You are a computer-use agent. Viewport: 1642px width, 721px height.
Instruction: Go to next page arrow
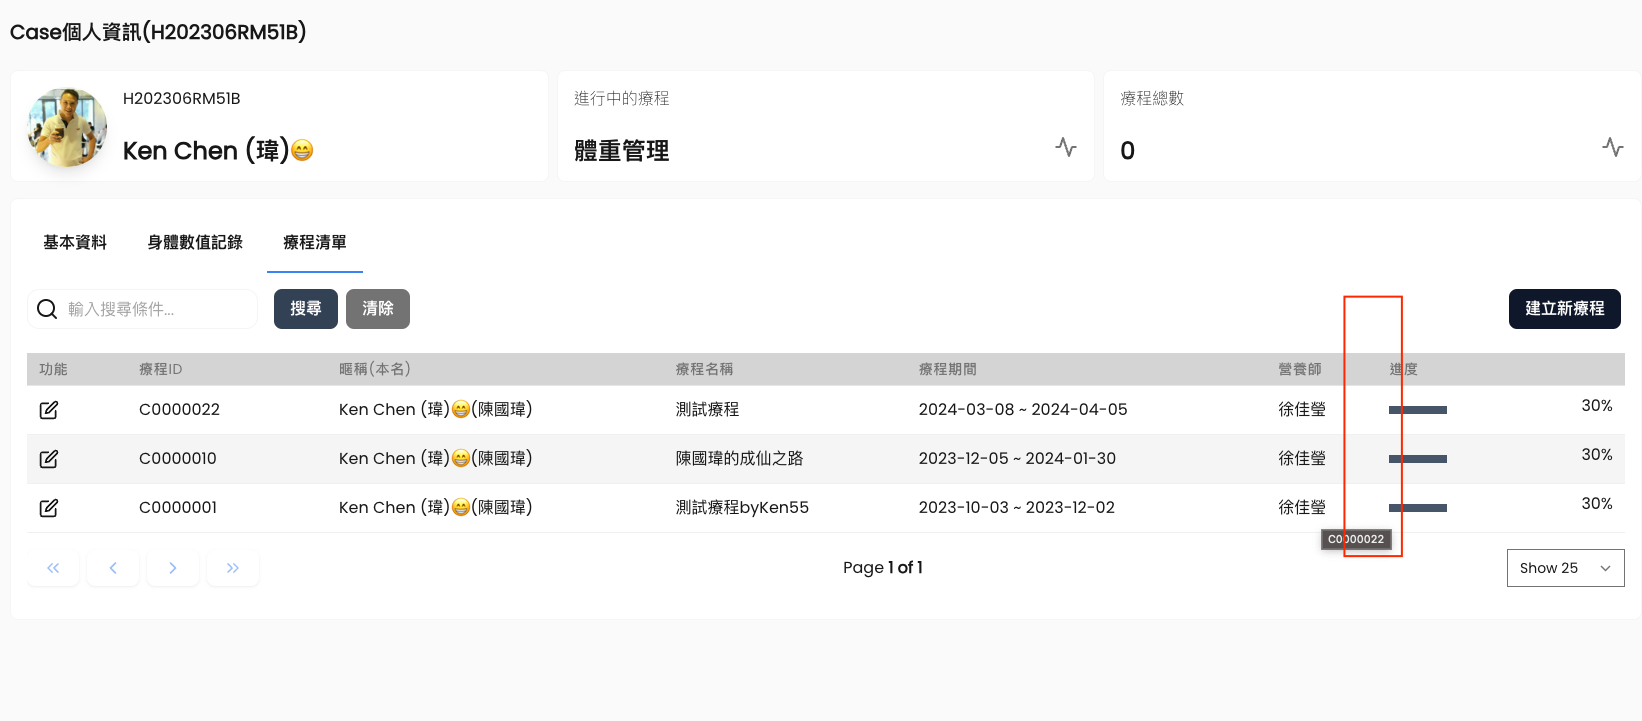tap(173, 568)
